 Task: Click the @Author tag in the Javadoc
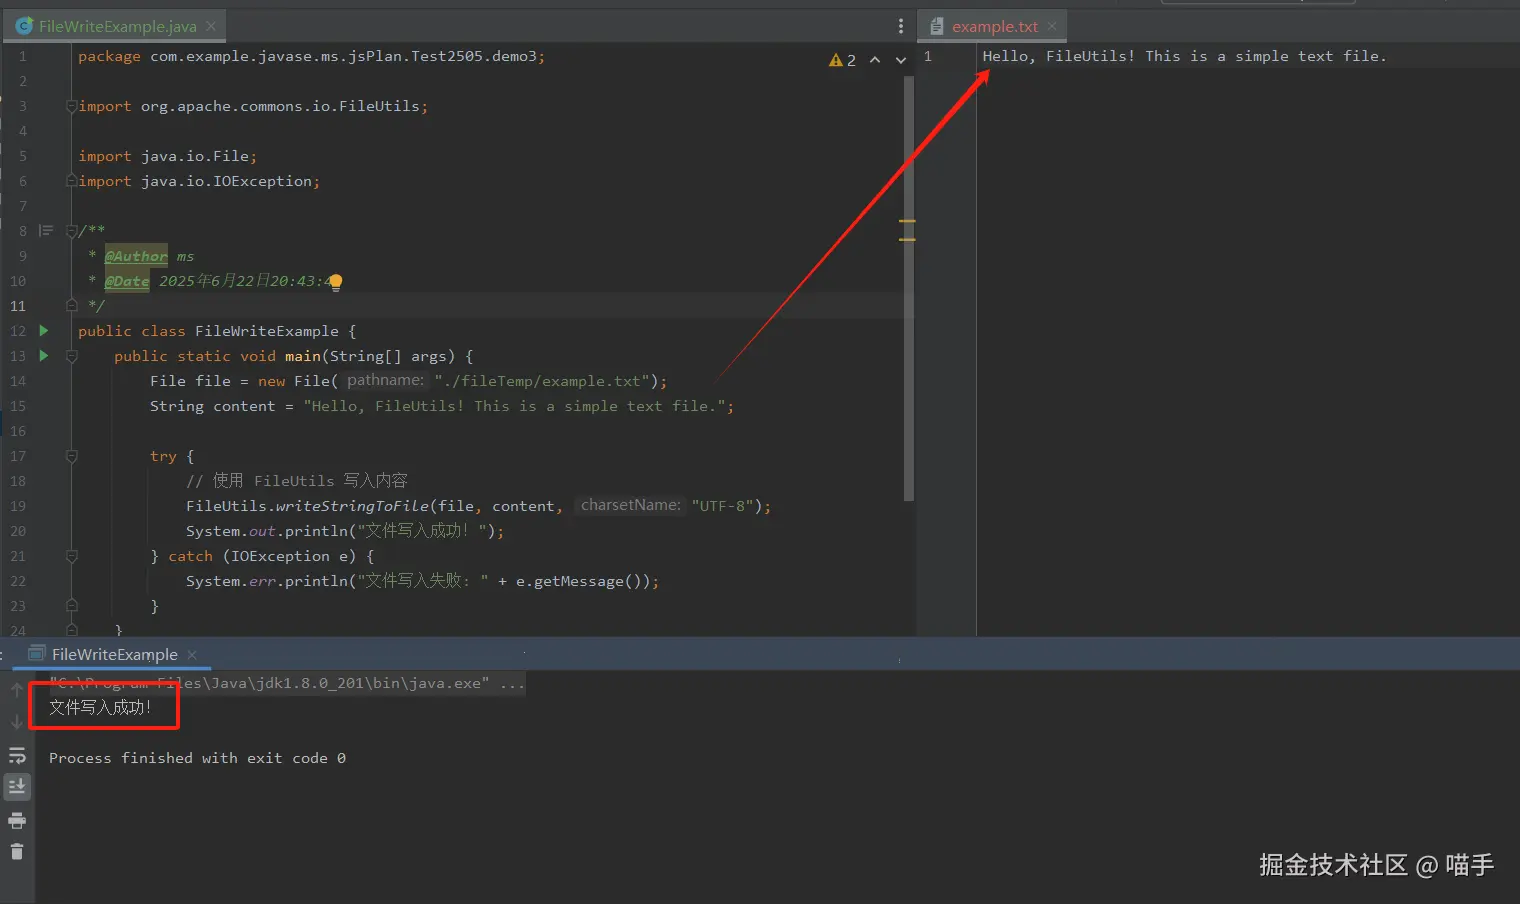point(136,256)
